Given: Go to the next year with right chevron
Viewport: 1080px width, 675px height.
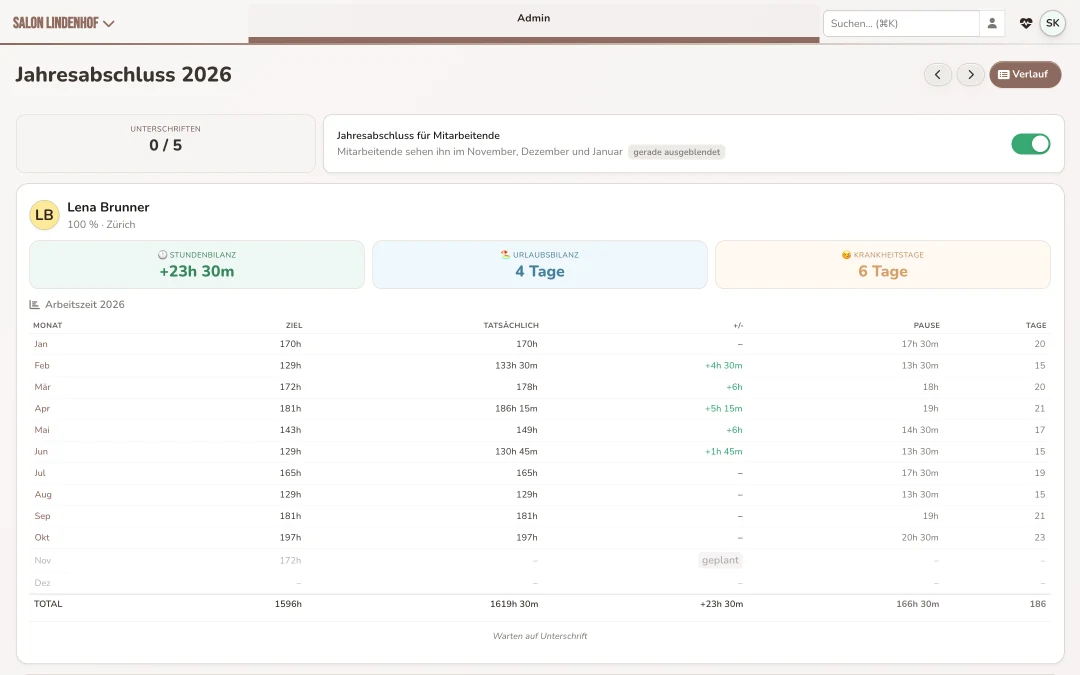Looking at the screenshot, I should (970, 74).
